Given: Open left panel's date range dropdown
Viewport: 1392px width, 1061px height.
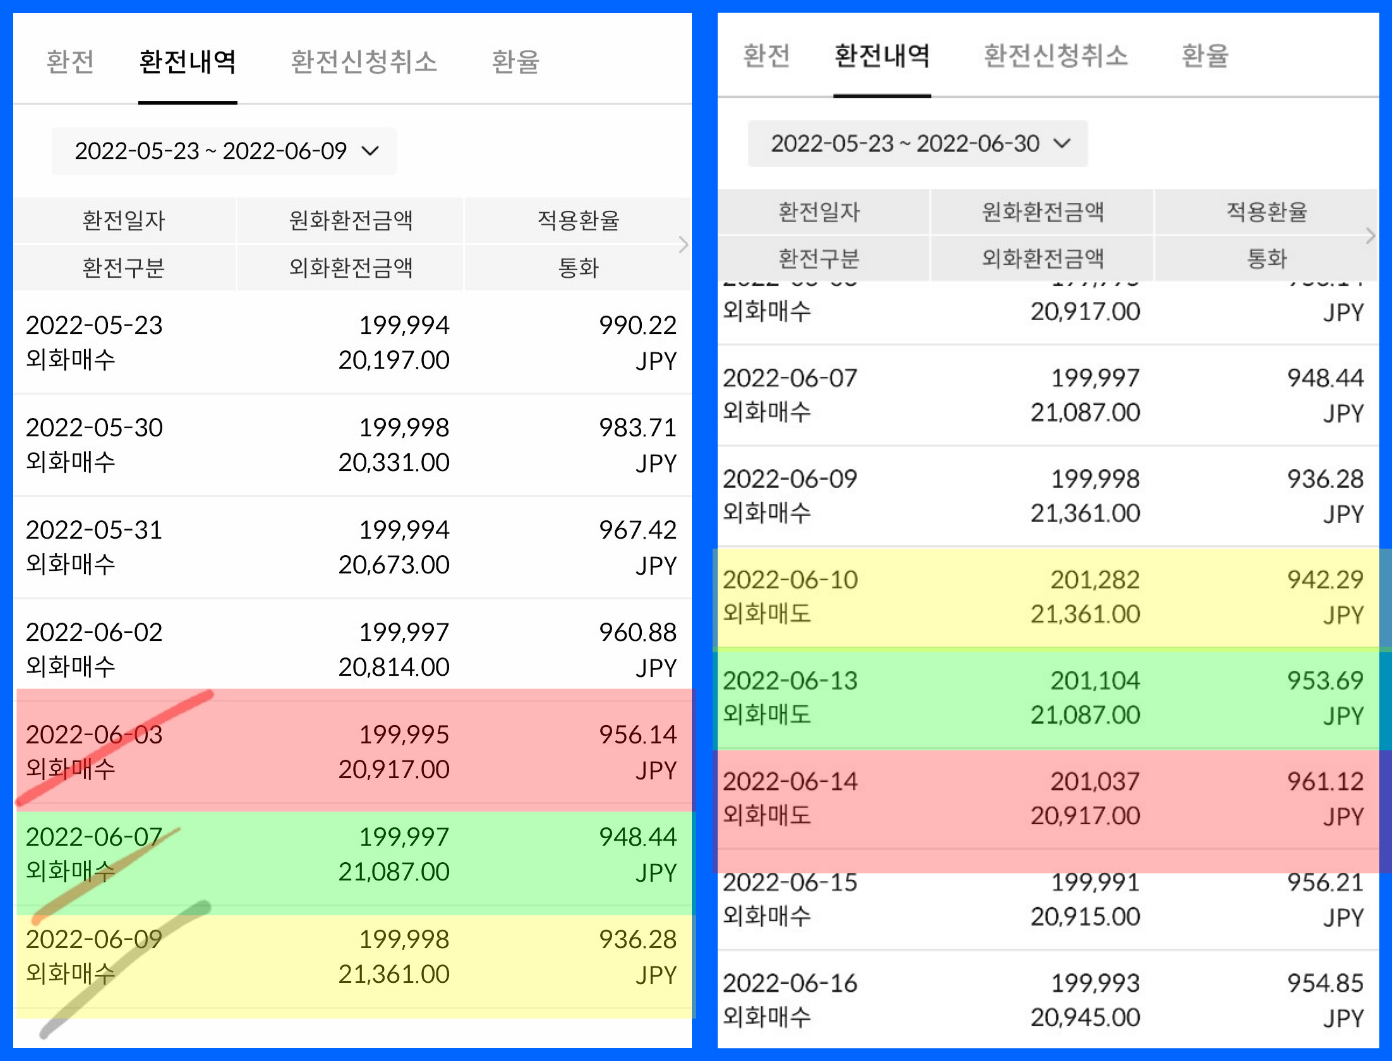Looking at the screenshot, I should click(222, 151).
